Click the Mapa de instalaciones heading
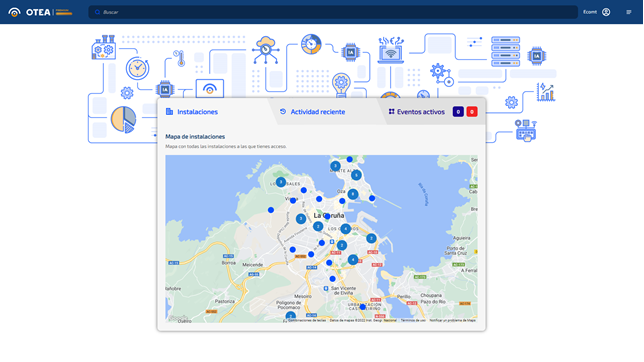 click(x=195, y=136)
